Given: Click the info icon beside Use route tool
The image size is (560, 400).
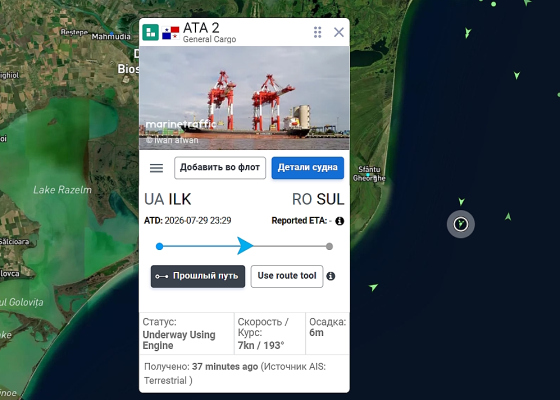Looking at the screenshot, I should point(331,276).
